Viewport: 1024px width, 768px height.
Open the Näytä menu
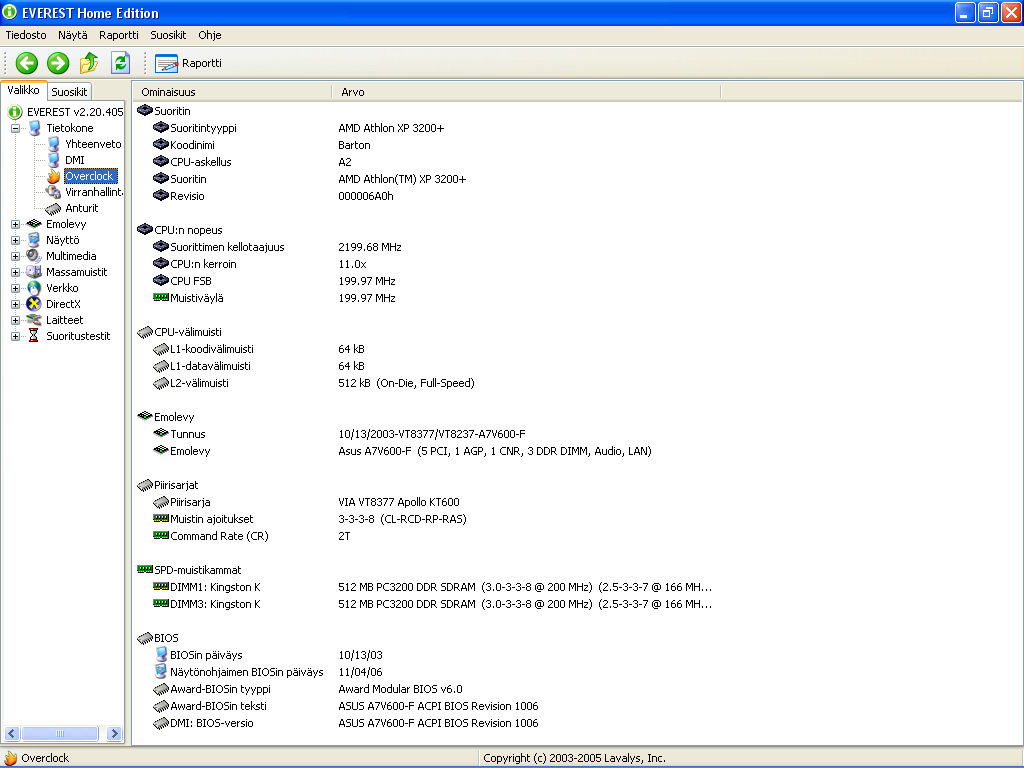coord(72,35)
